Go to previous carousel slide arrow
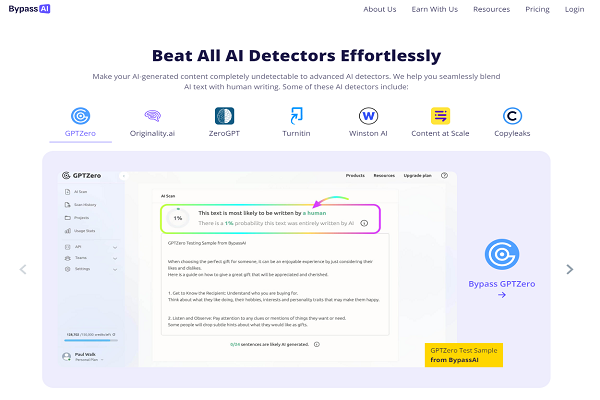The height and width of the screenshot is (400, 600). (x=23, y=269)
